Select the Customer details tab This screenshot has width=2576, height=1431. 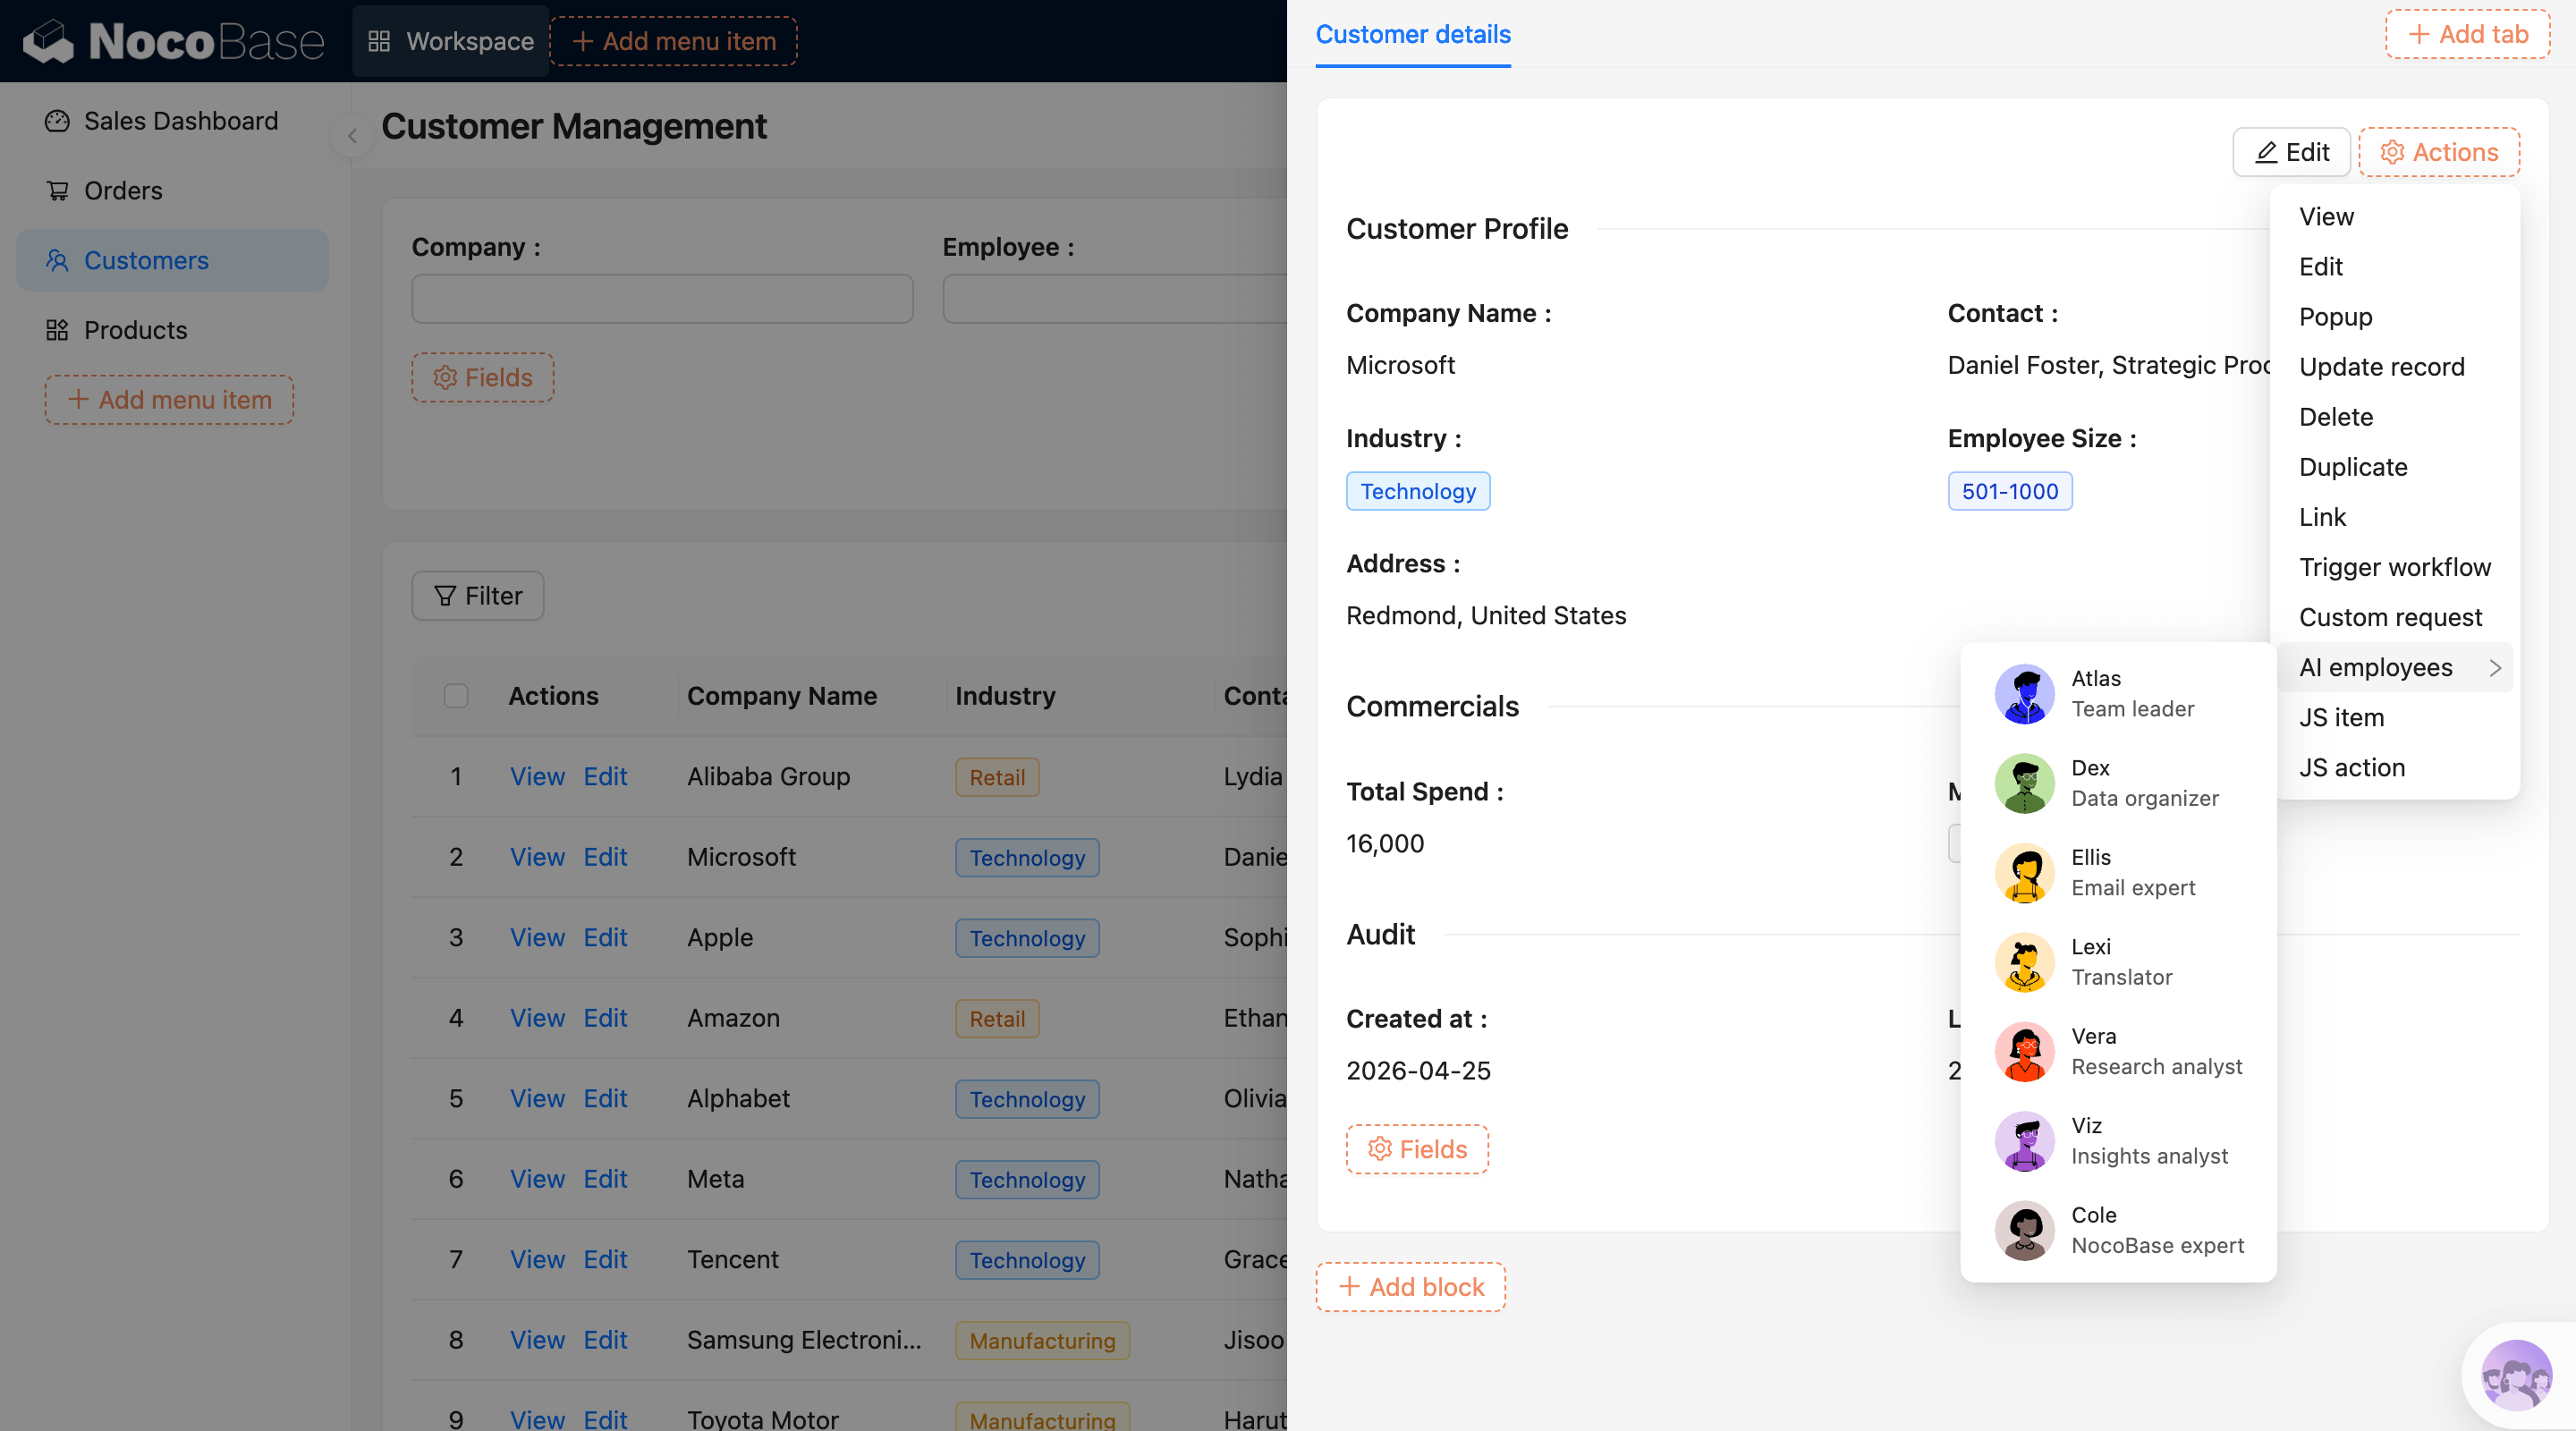pyautogui.click(x=1412, y=34)
